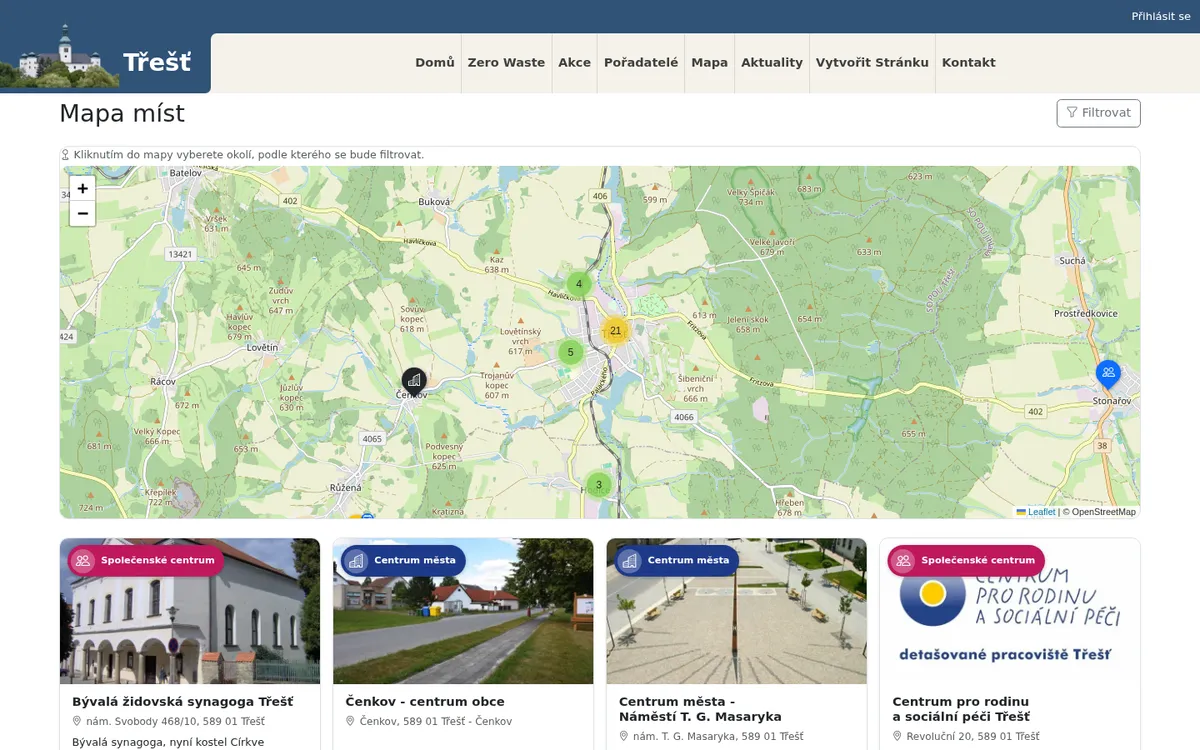The image size is (1200, 750).
Task: Open Centrum pro rodinu a sociální péči title
Action: pos(961,709)
